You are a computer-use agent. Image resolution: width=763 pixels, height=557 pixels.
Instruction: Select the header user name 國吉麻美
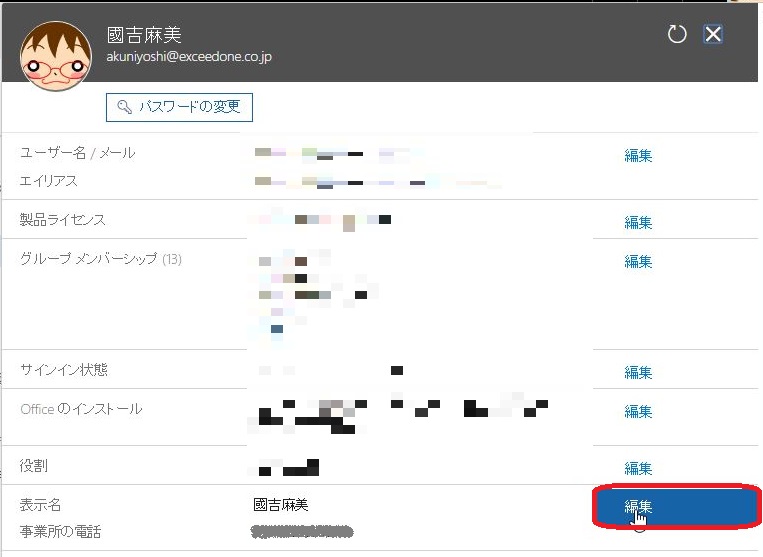click(x=143, y=35)
